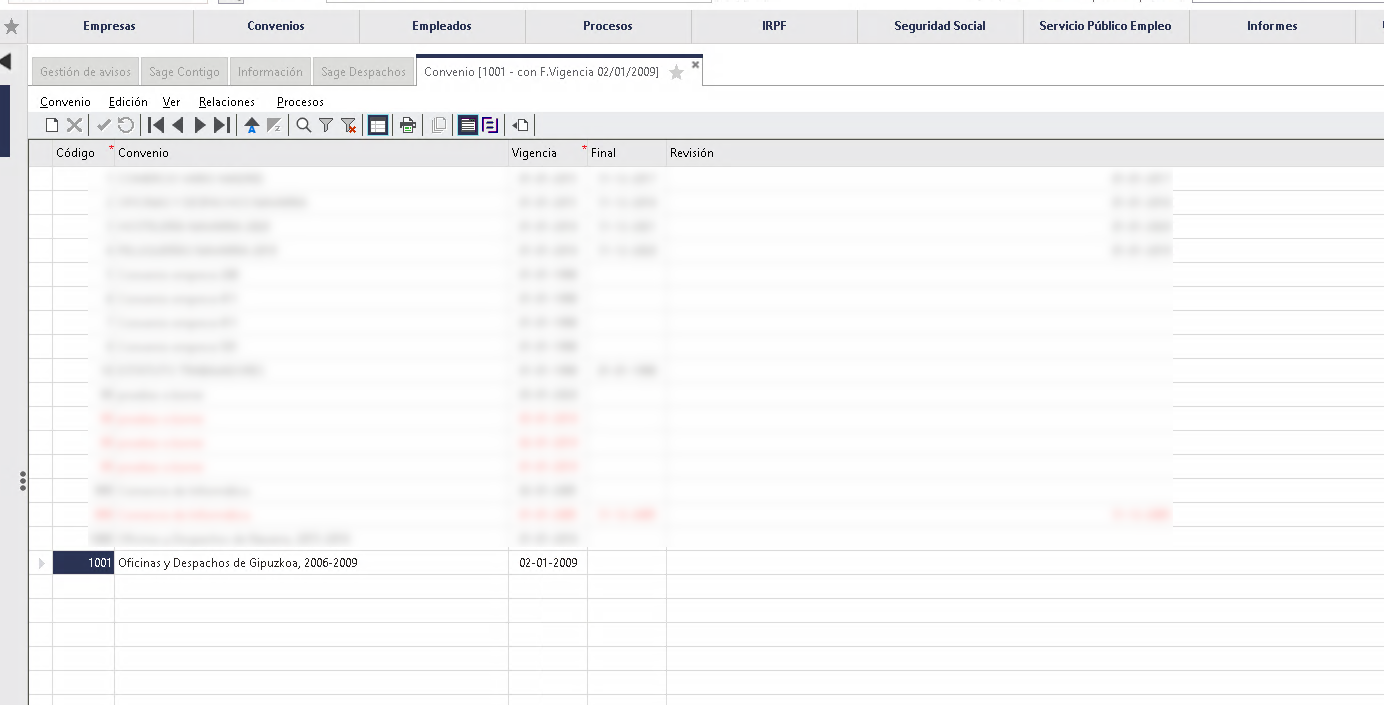Go to last record
Viewport: 1384px width, 705px height.
point(222,125)
